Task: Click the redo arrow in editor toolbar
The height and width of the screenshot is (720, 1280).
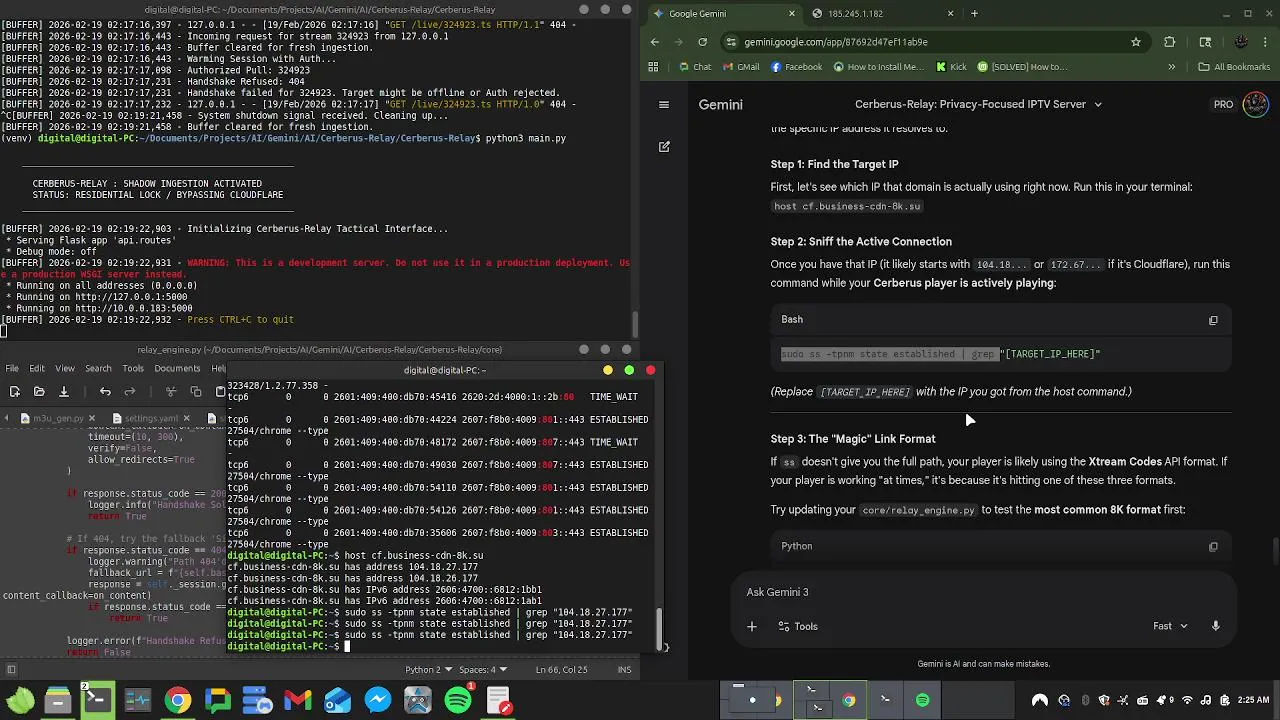Action: 131,391
